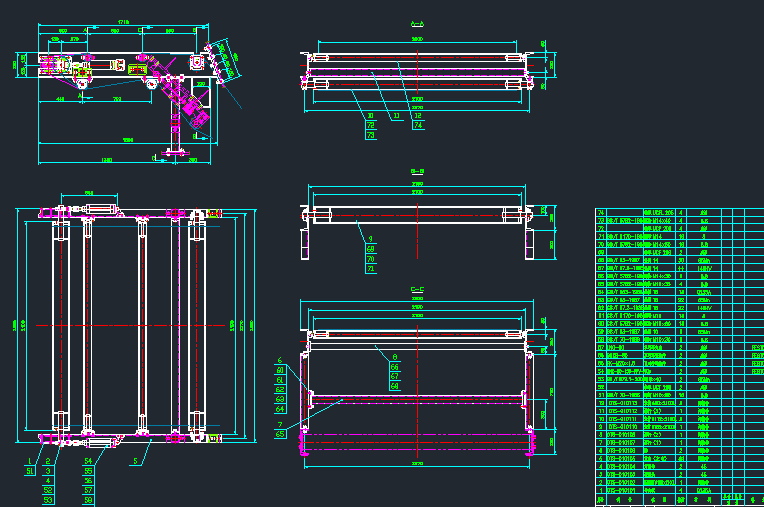Click part balloon number 61

pos(280,380)
